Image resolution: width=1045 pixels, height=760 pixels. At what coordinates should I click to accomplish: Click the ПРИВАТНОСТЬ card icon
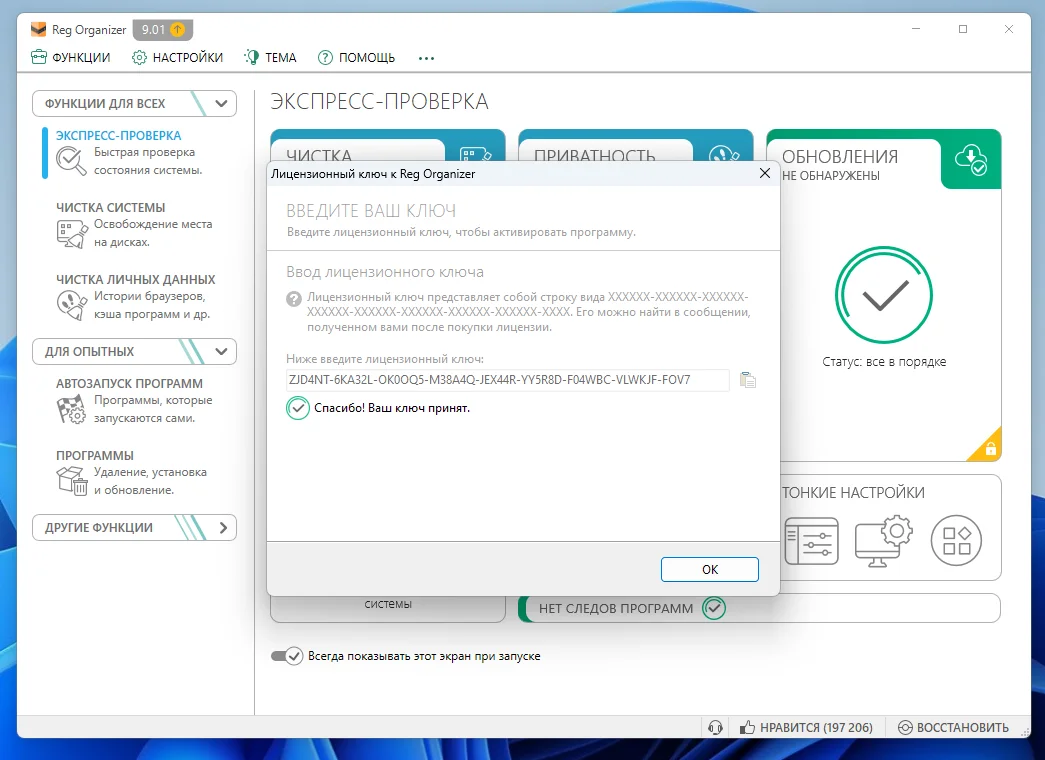click(724, 153)
